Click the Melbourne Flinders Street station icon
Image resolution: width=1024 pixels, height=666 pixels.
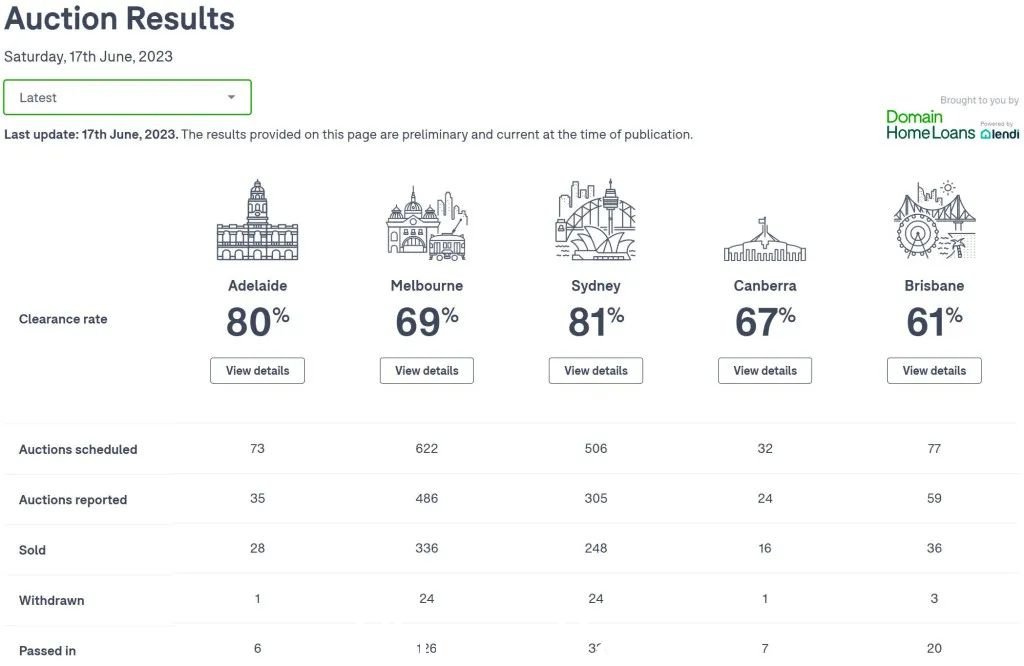(426, 223)
